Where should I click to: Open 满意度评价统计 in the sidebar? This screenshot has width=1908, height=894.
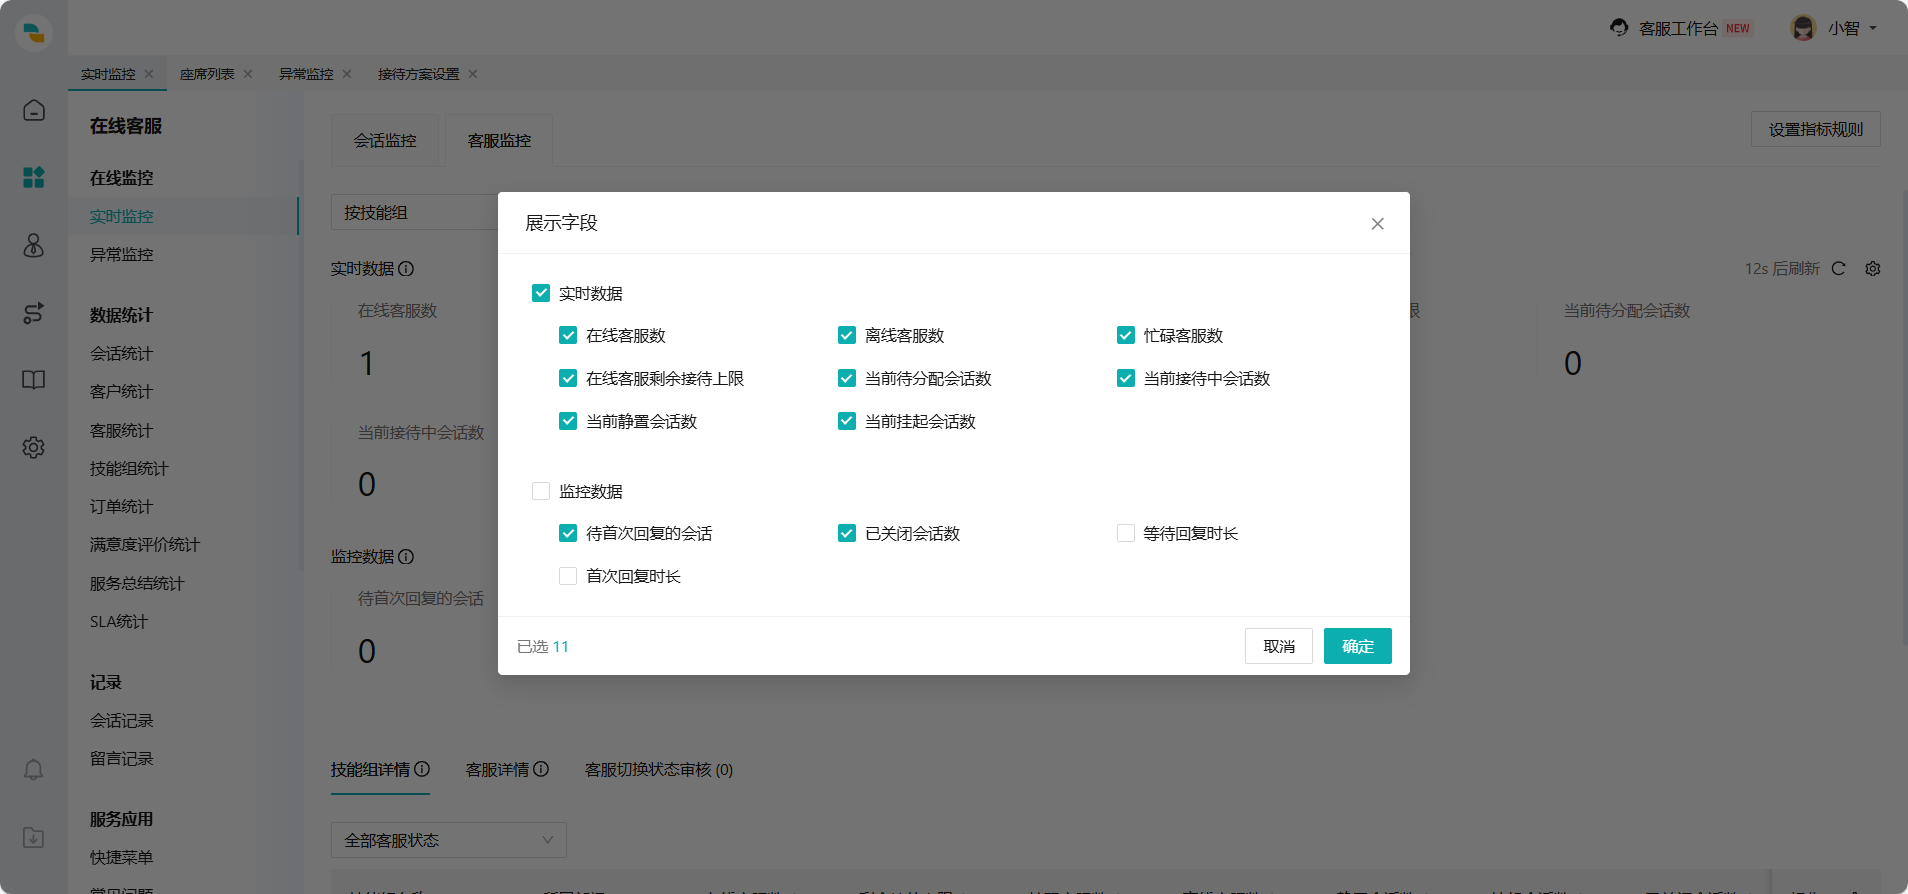point(145,544)
